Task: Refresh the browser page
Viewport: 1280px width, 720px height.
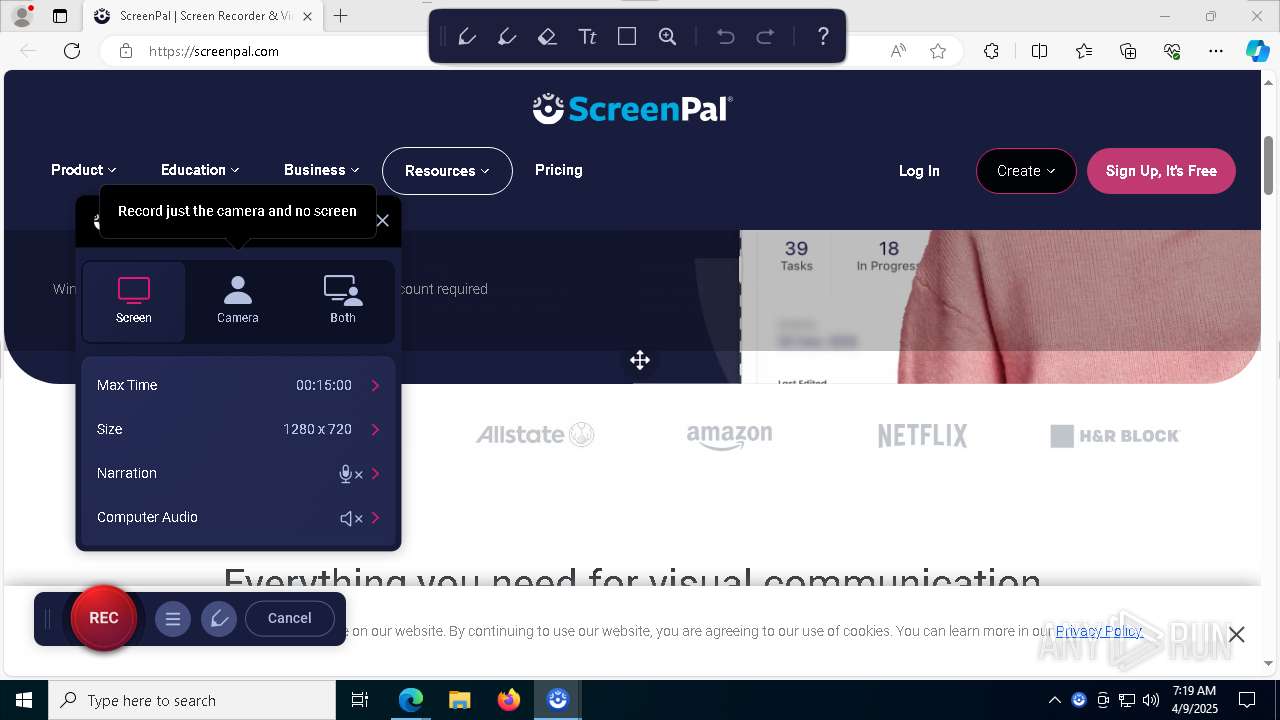Action: click(72, 51)
